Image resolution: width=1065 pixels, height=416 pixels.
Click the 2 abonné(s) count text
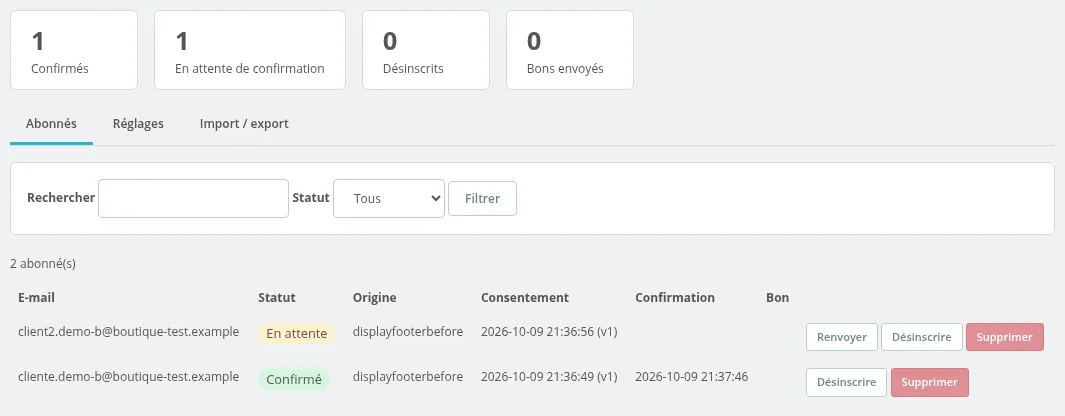click(x=43, y=264)
